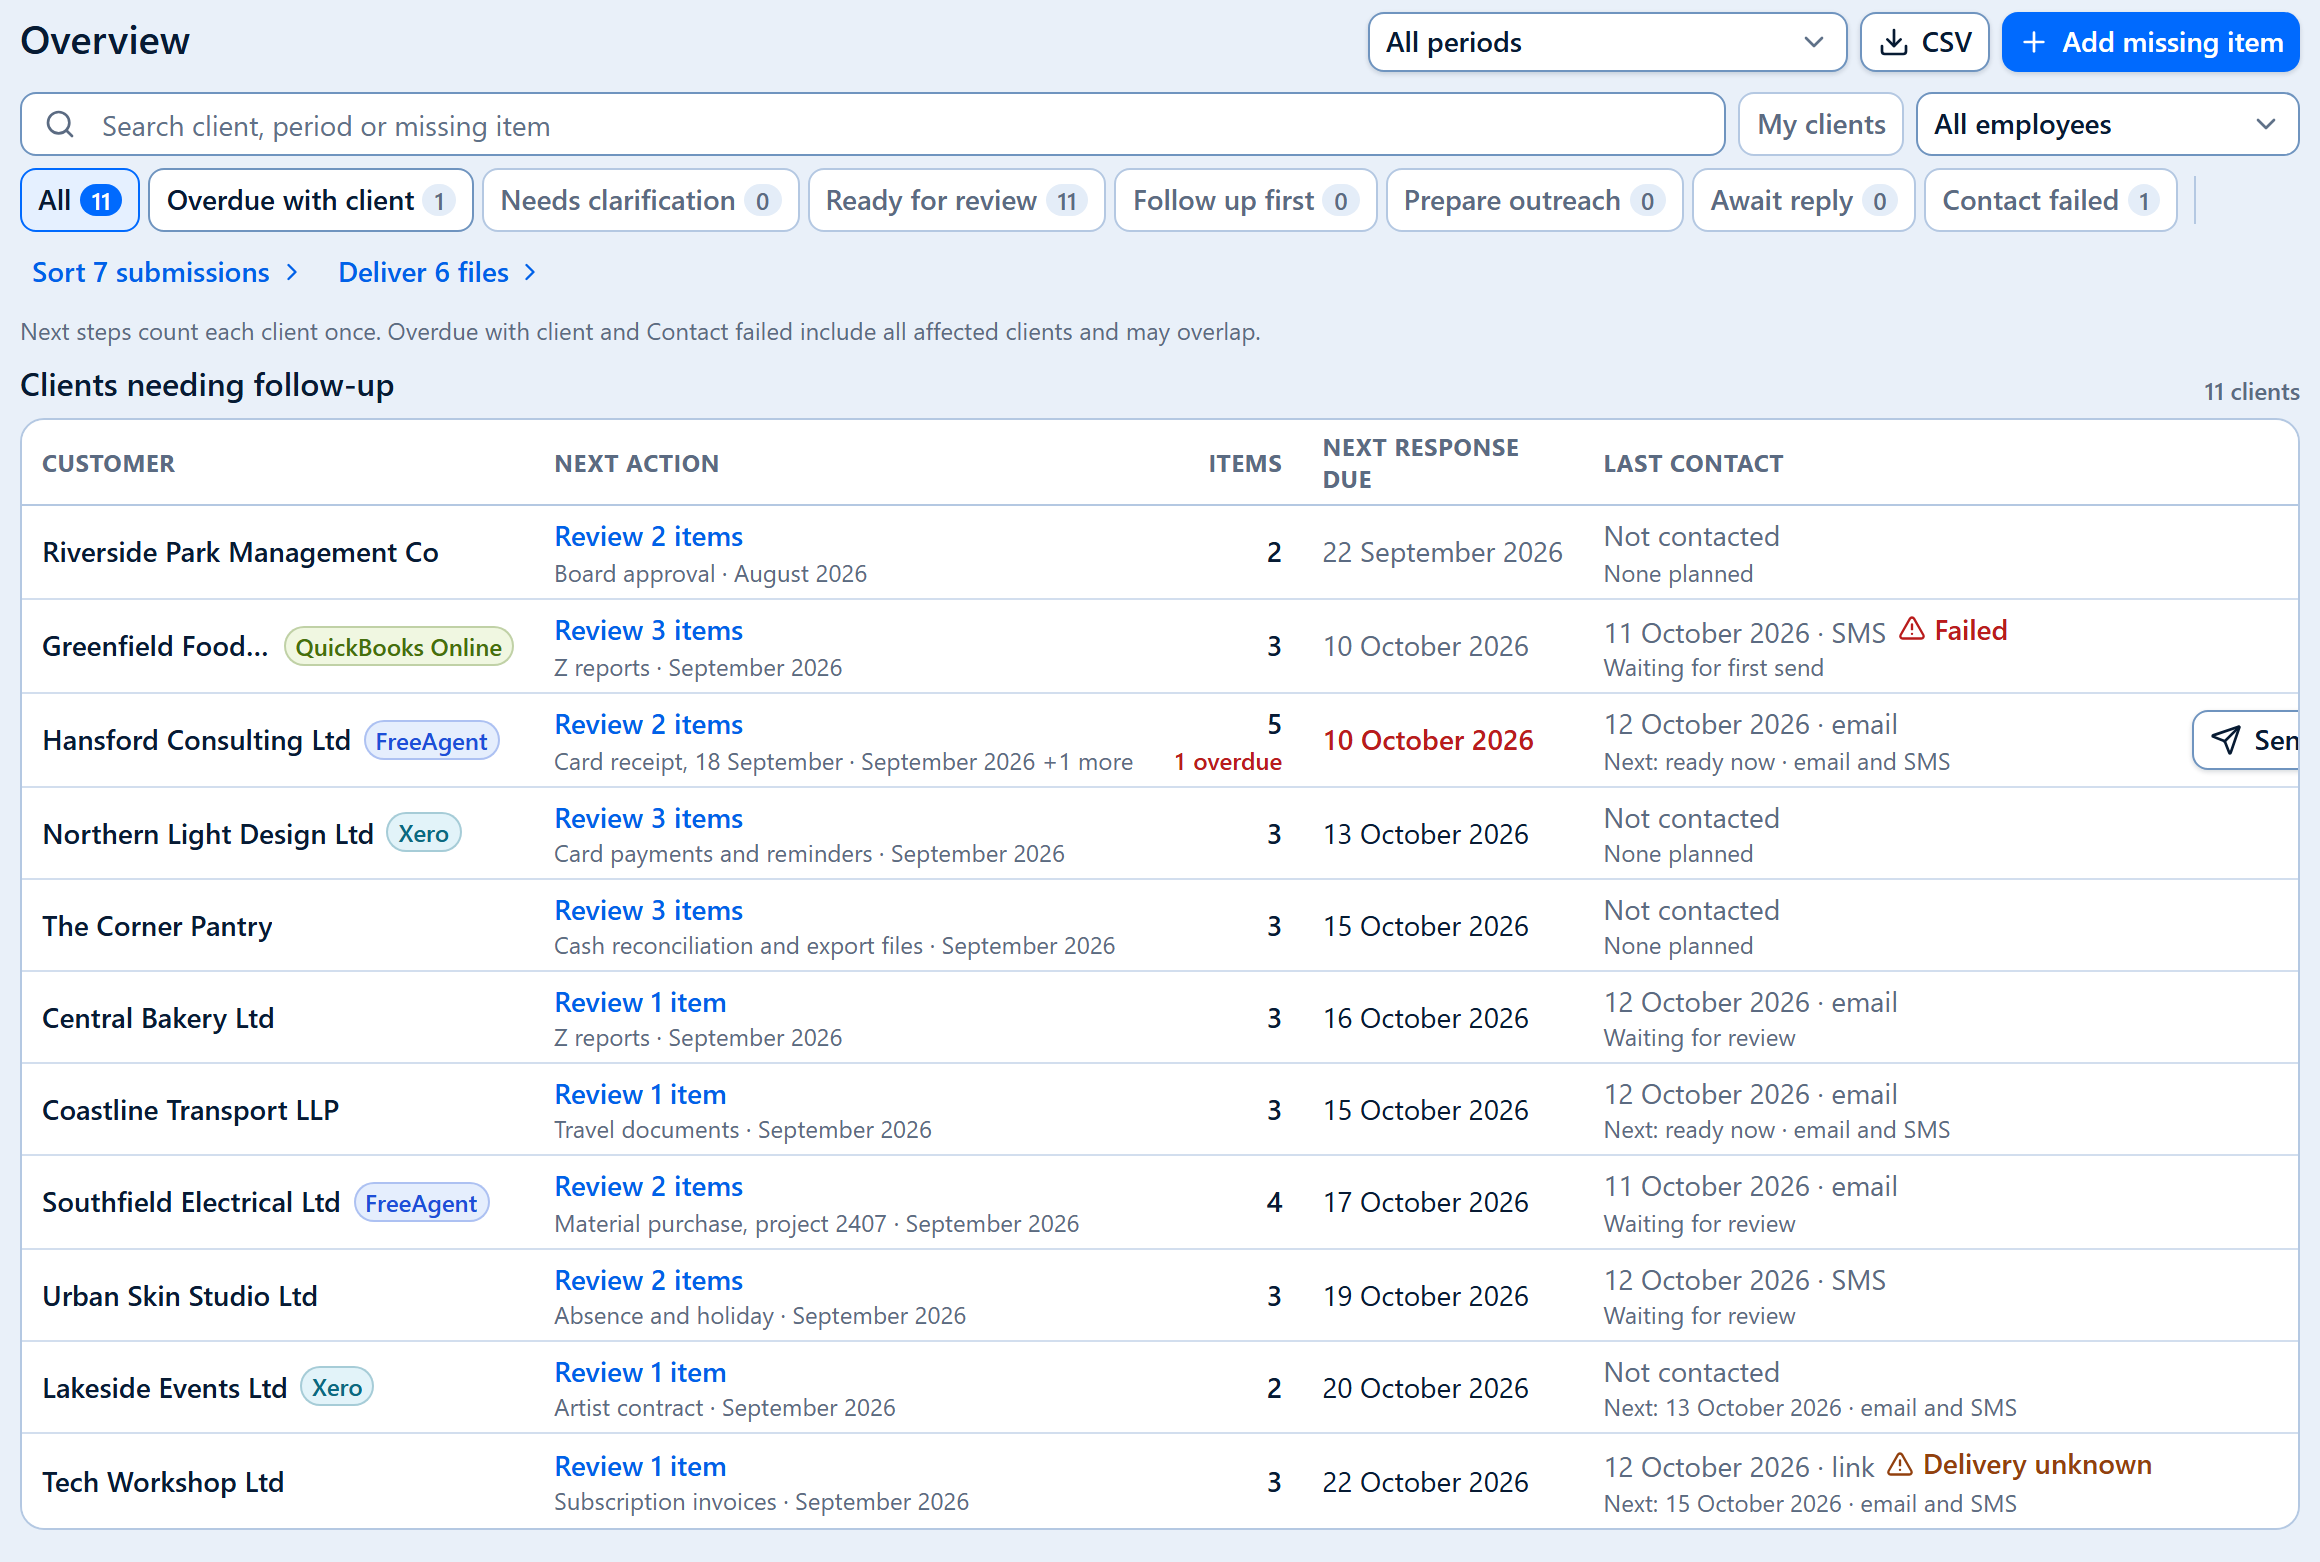Click the Next Action column header
Image resolution: width=2320 pixels, height=1562 pixels.
pos(636,463)
